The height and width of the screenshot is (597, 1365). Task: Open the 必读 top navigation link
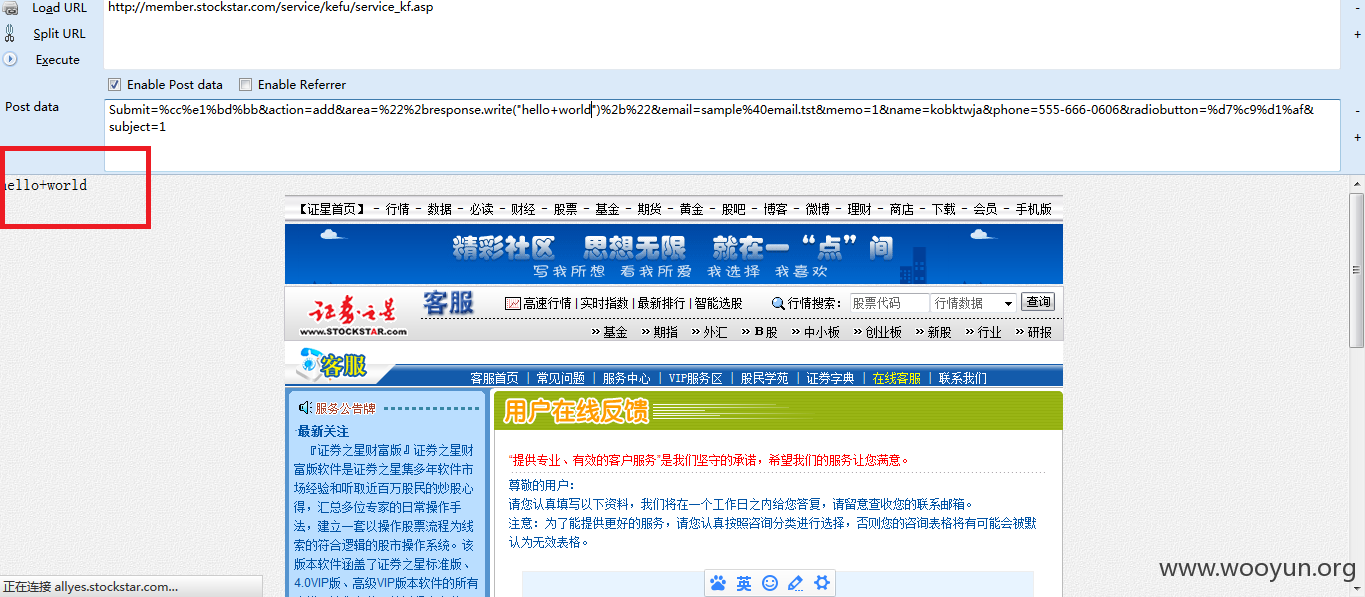(481, 209)
